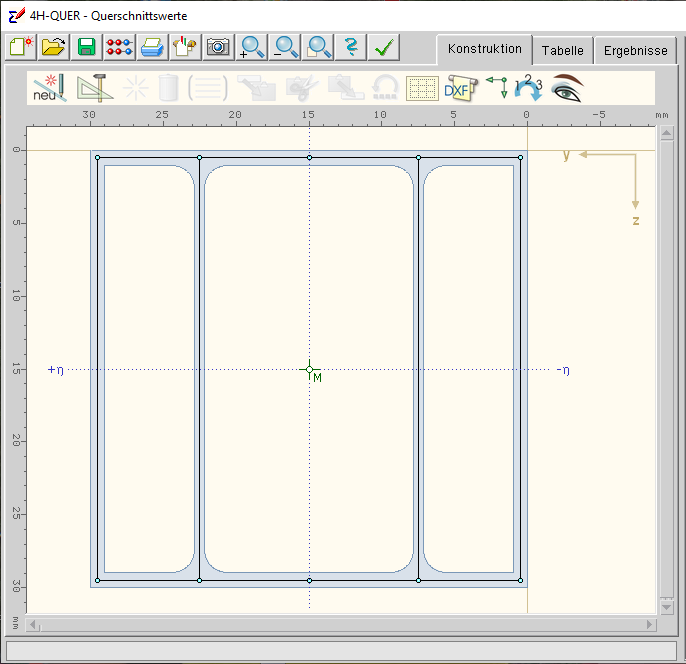Save using the green floppy disk icon
The width and height of the screenshot is (686, 664).
(x=86, y=47)
